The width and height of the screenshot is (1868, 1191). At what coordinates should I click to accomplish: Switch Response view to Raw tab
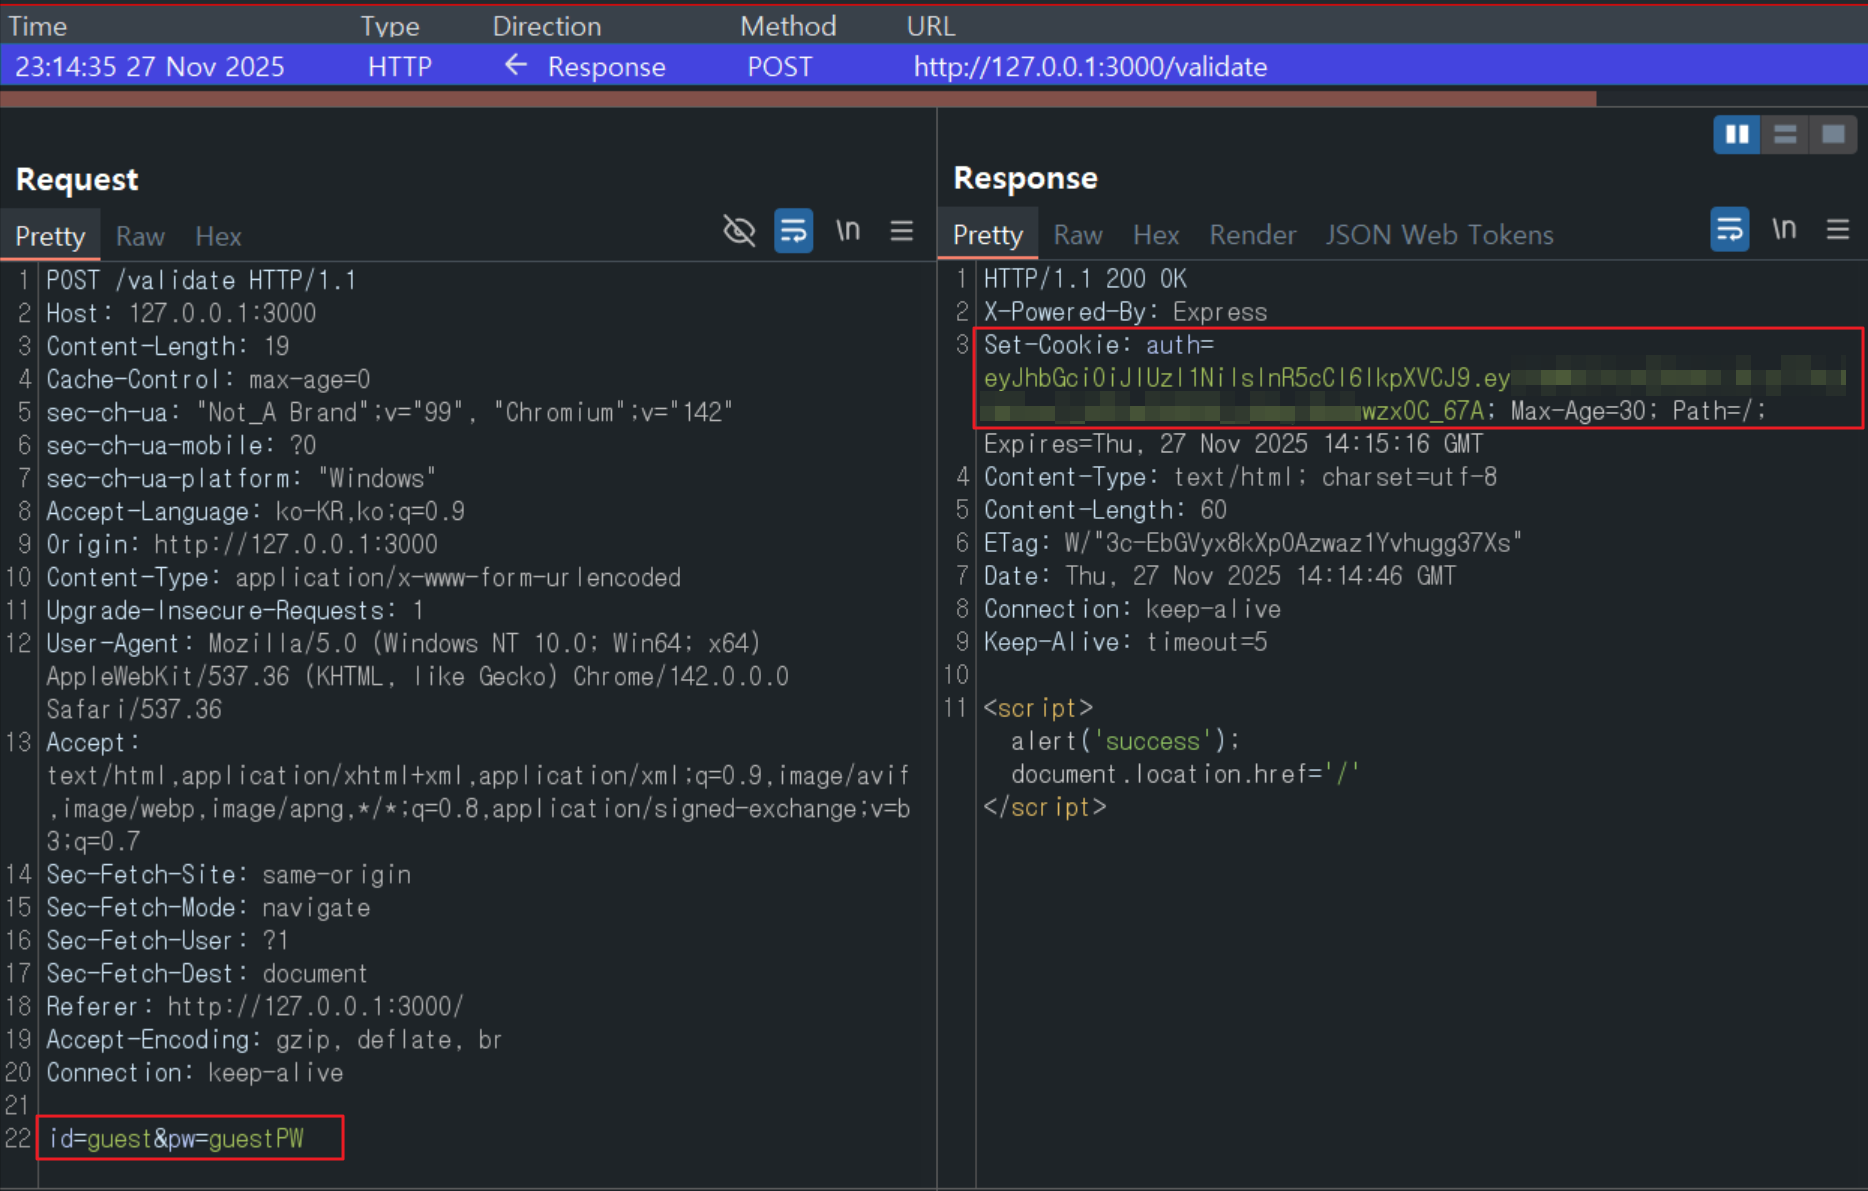[x=1077, y=235]
